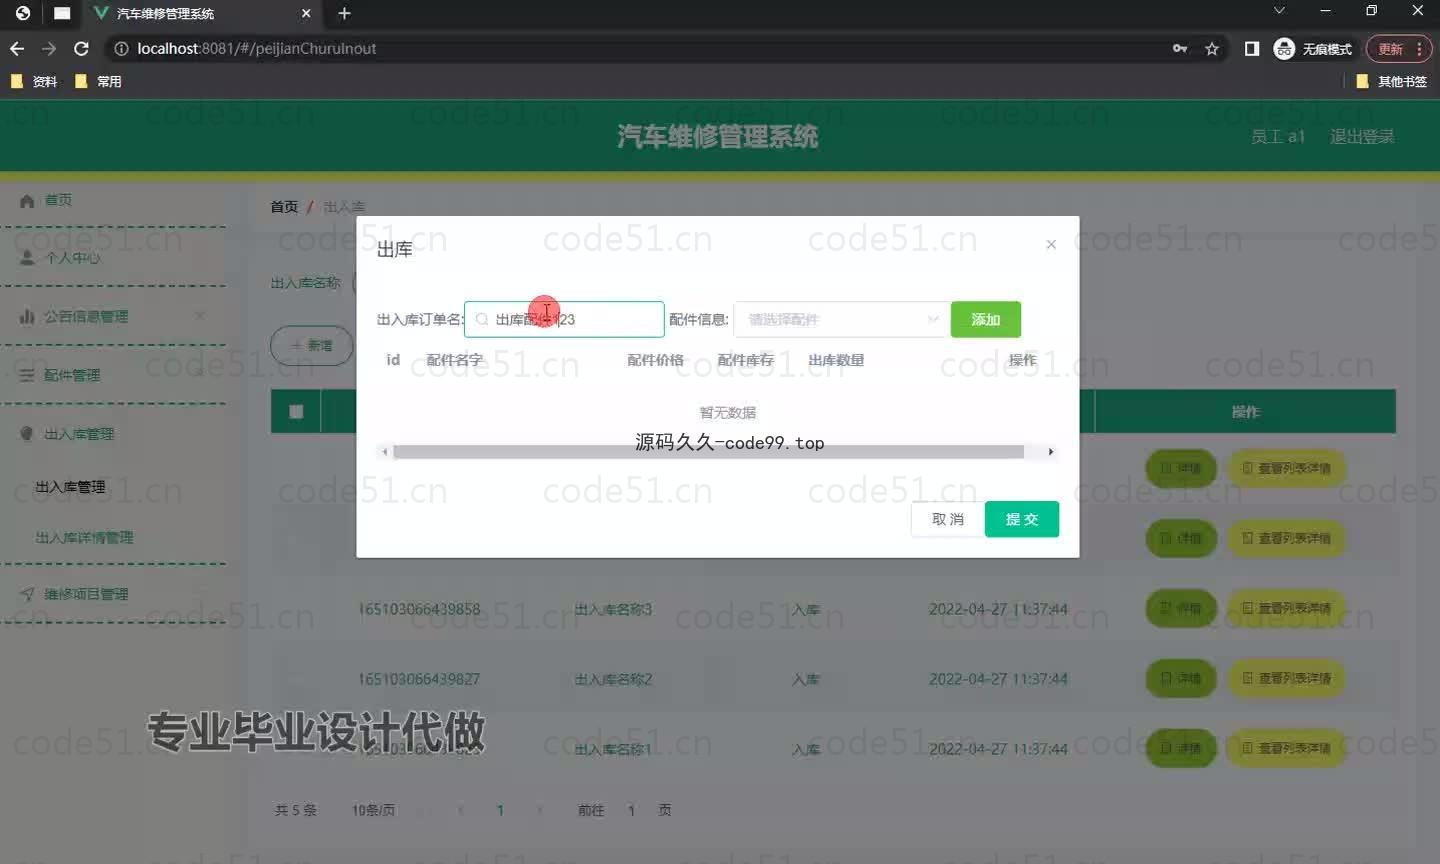Close the 出库 dialog with the X icon

pos(1051,244)
